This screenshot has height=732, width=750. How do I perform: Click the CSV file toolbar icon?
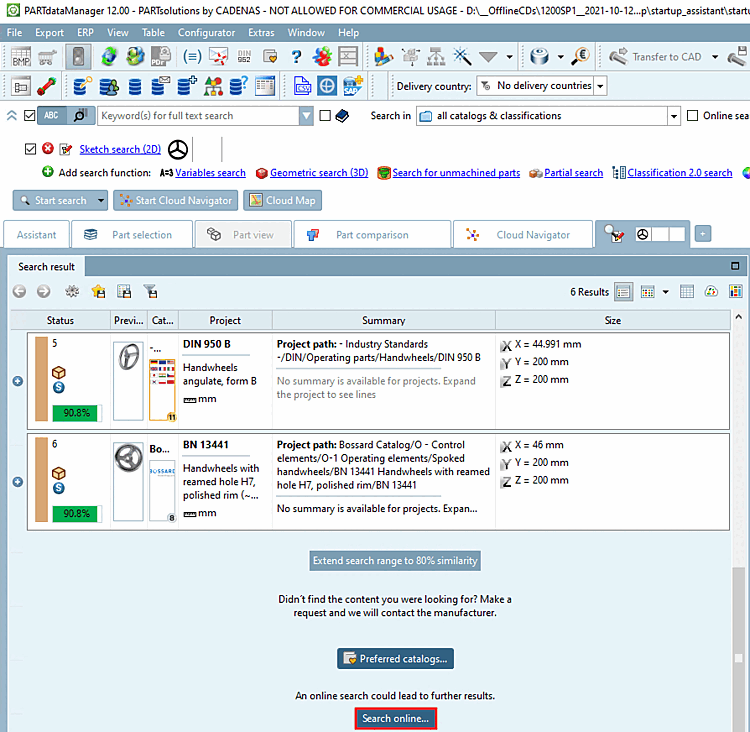click(302, 86)
